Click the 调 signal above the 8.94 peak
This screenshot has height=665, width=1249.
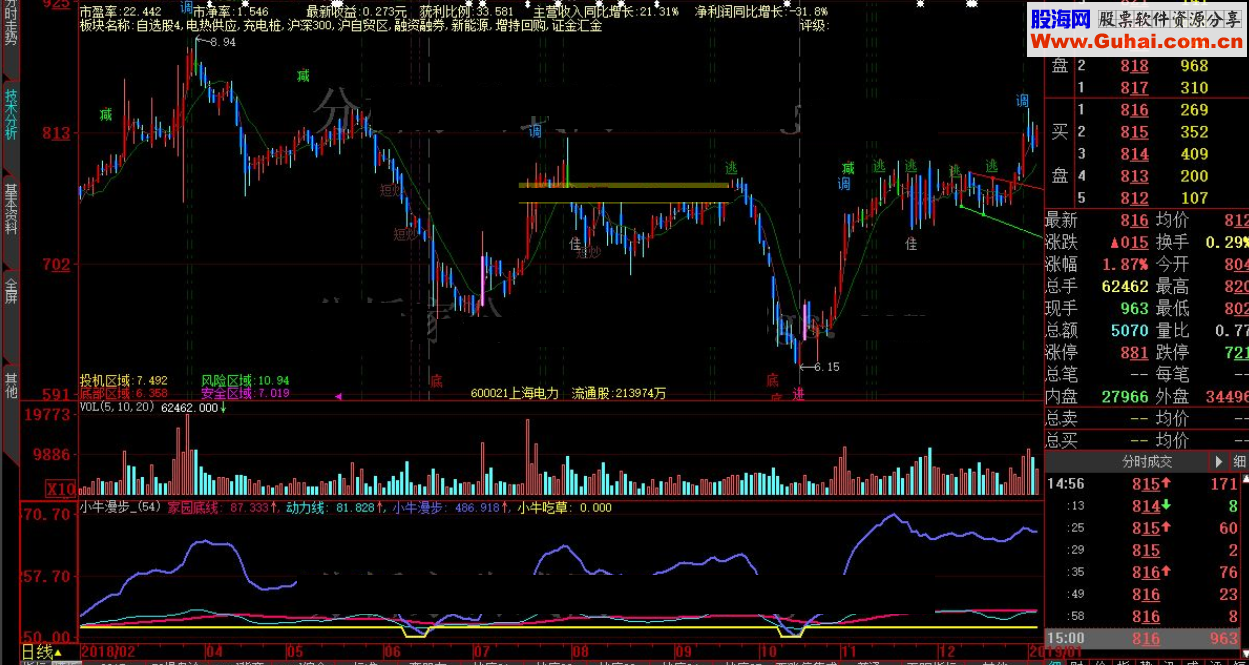click(x=186, y=9)
